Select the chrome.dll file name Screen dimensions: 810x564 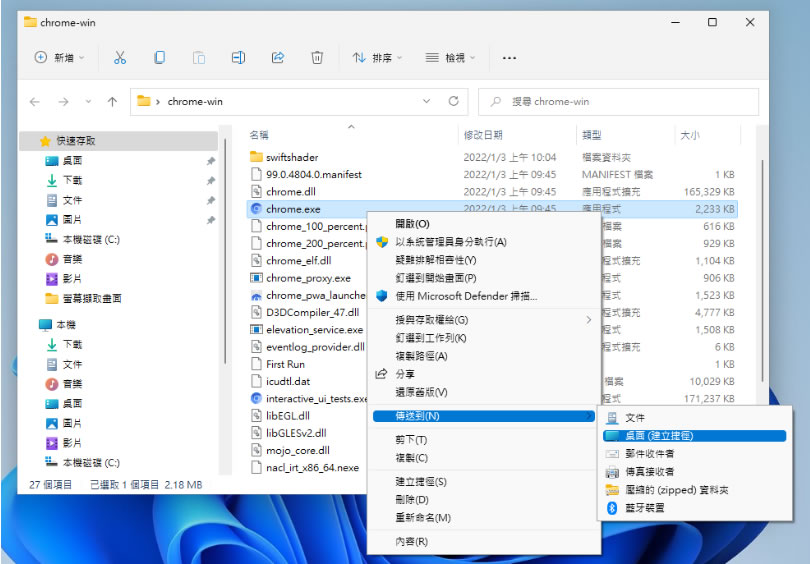point(291,192)
